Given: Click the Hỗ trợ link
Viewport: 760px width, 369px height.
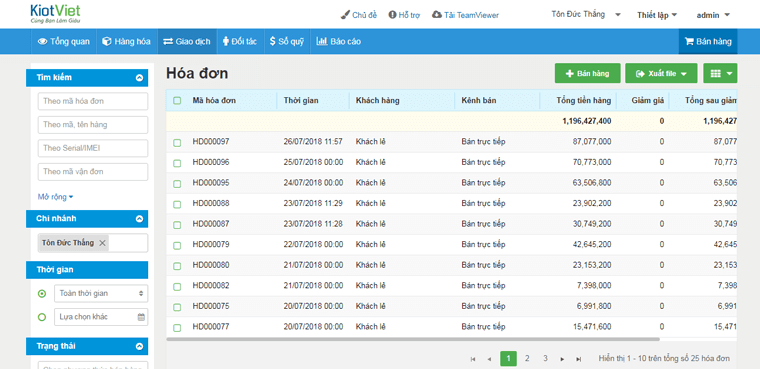Looking at the screenshot, I should (x=409, y=15).
